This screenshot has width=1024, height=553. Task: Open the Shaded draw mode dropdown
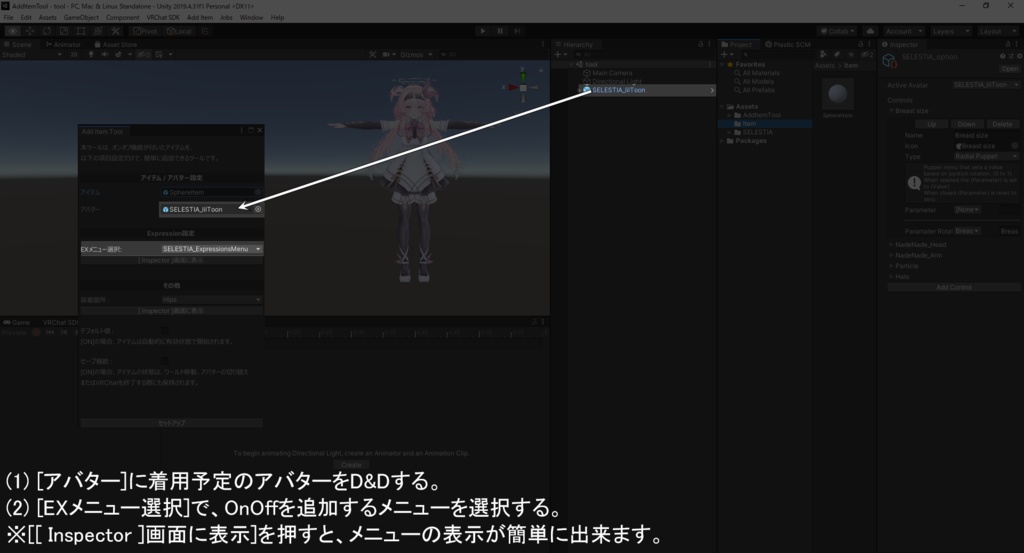[x=32, y=55]
